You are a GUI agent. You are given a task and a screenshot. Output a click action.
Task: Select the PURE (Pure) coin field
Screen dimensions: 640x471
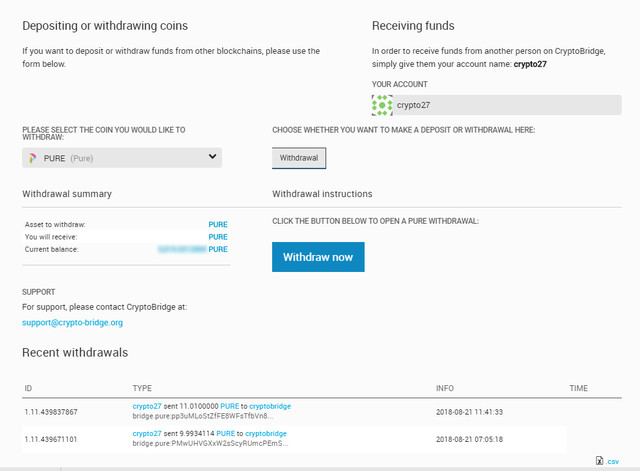click(x=122, y=158)
